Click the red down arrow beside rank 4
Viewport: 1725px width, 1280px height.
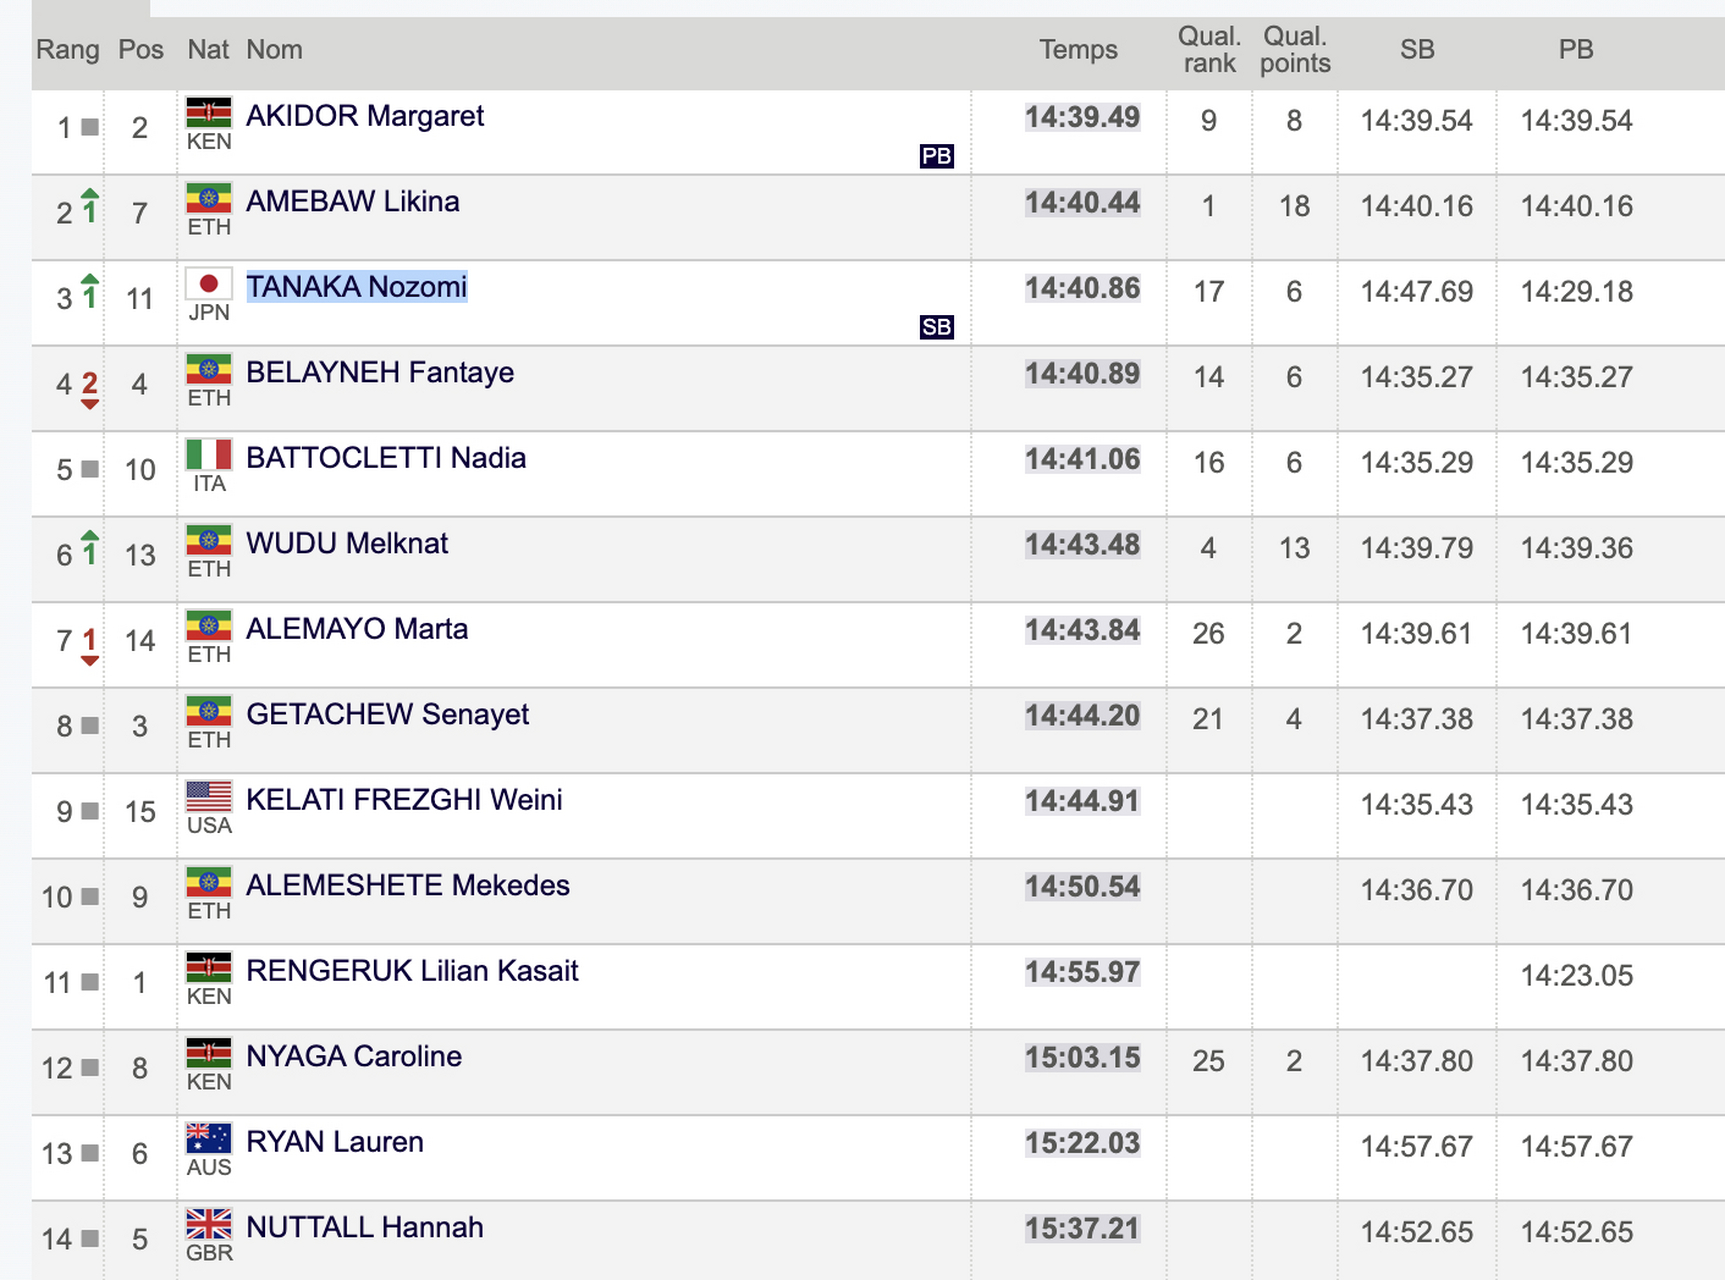(x=90, y=390)
